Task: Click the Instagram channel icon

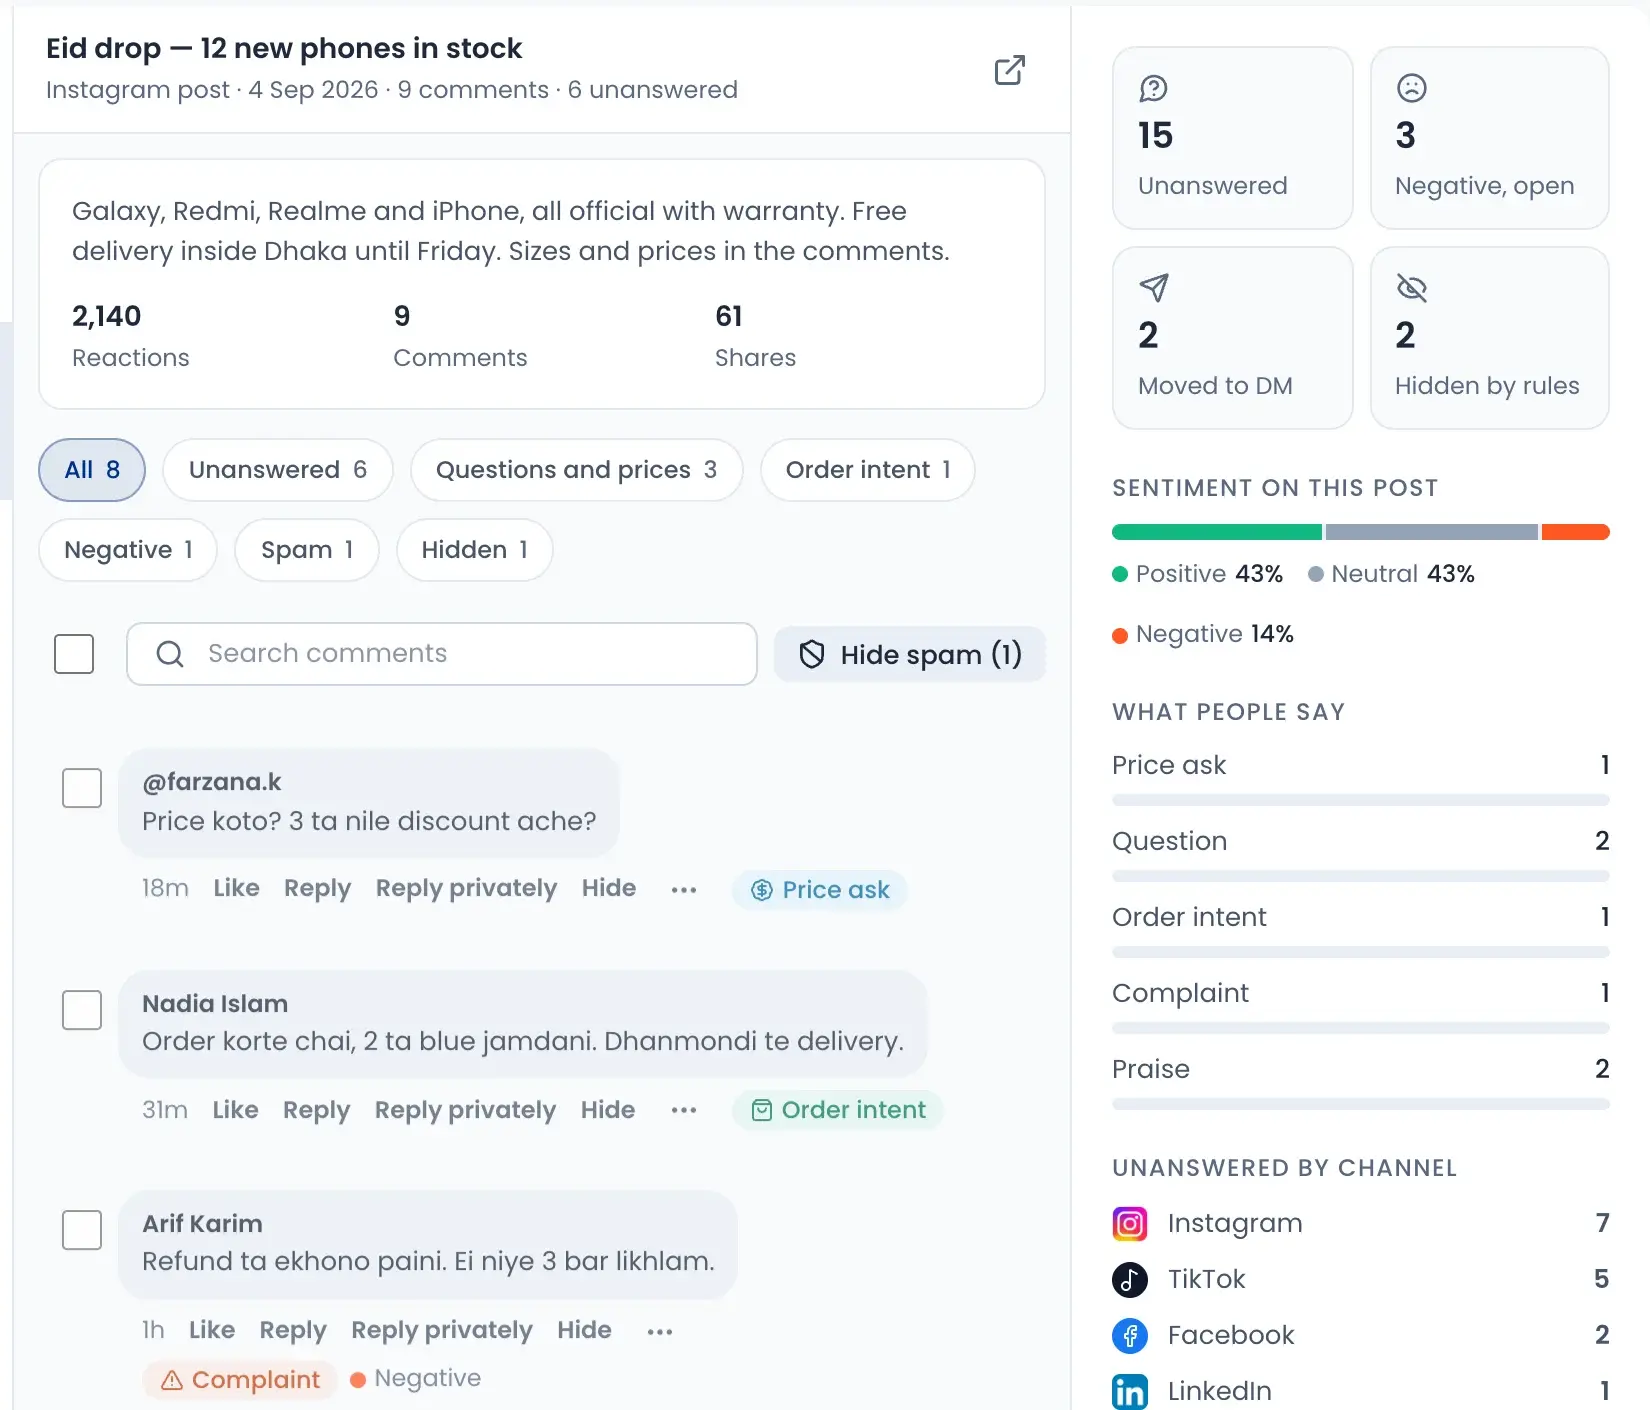Action: (x=1130, y=1223)
